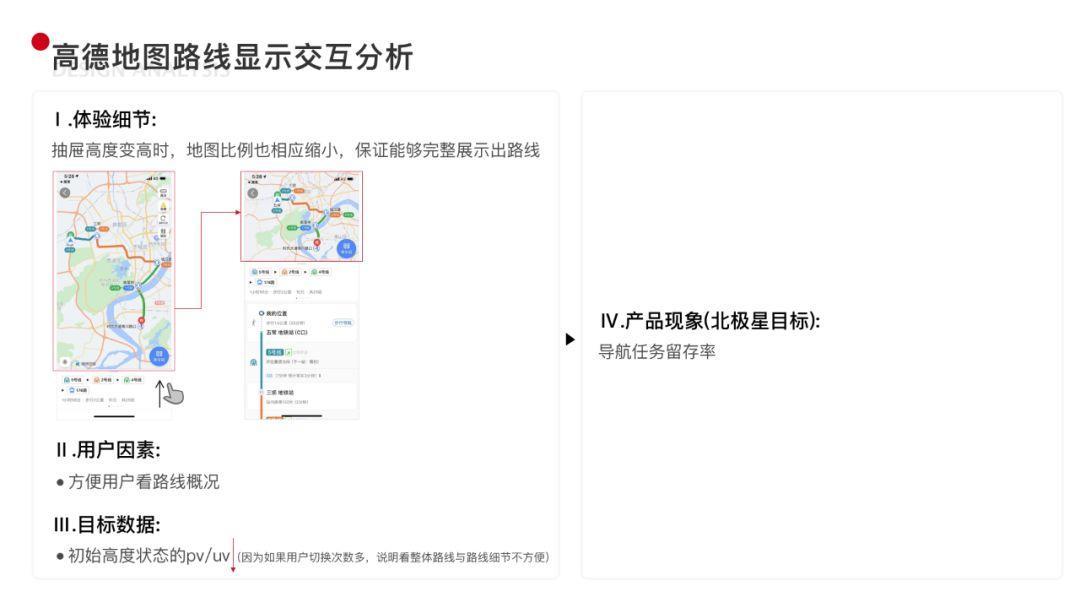Tap the home indicator bar below left drawer

click(x=114, y=416)
